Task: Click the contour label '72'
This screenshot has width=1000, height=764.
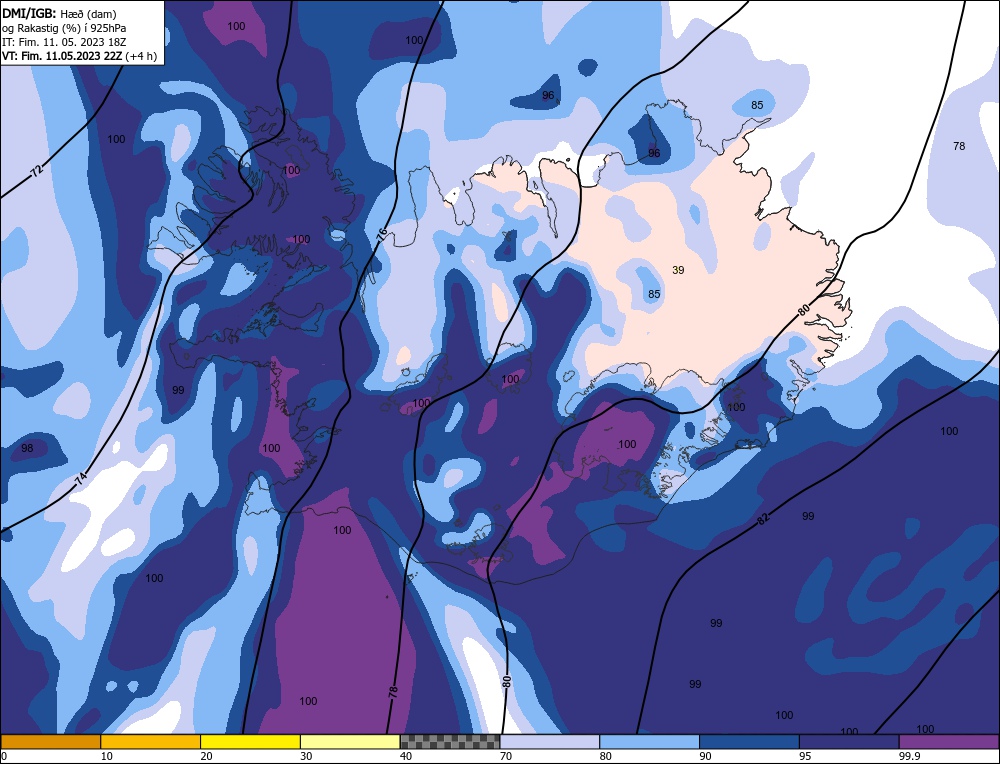Action: [x=38, y=170]
